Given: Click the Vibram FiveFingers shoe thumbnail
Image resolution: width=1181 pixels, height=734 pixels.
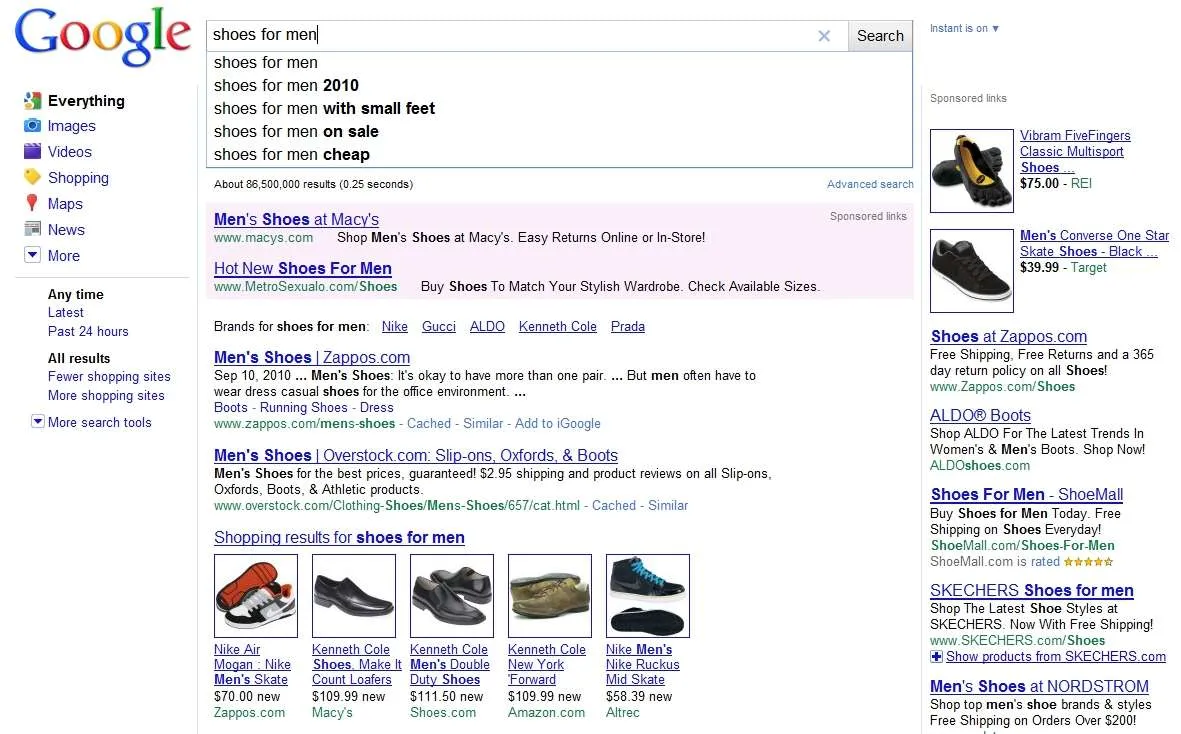Looking at the screenshot, I should tap(972, 171).
